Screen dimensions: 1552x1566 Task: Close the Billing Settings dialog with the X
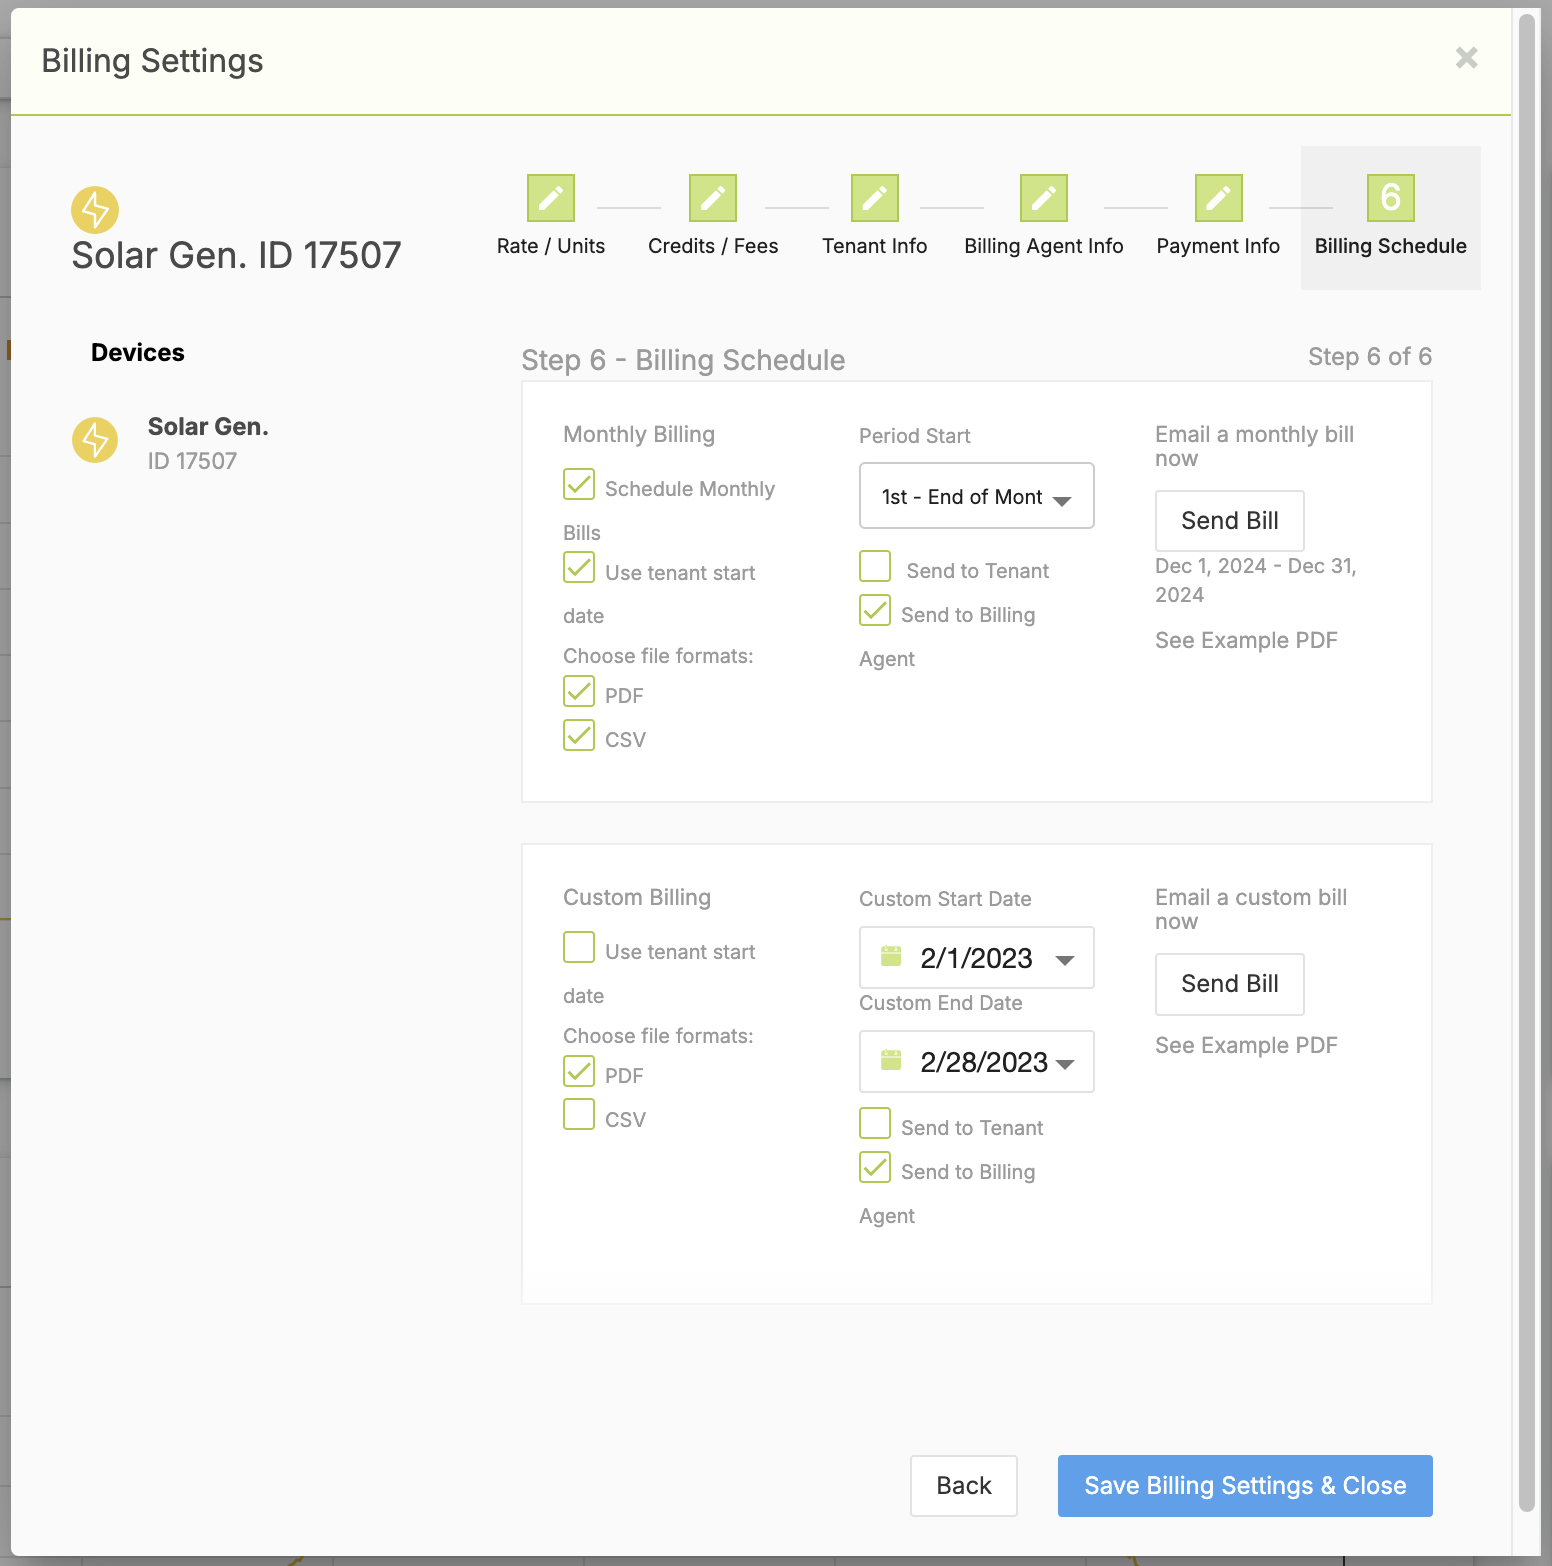click(1467, 58)
